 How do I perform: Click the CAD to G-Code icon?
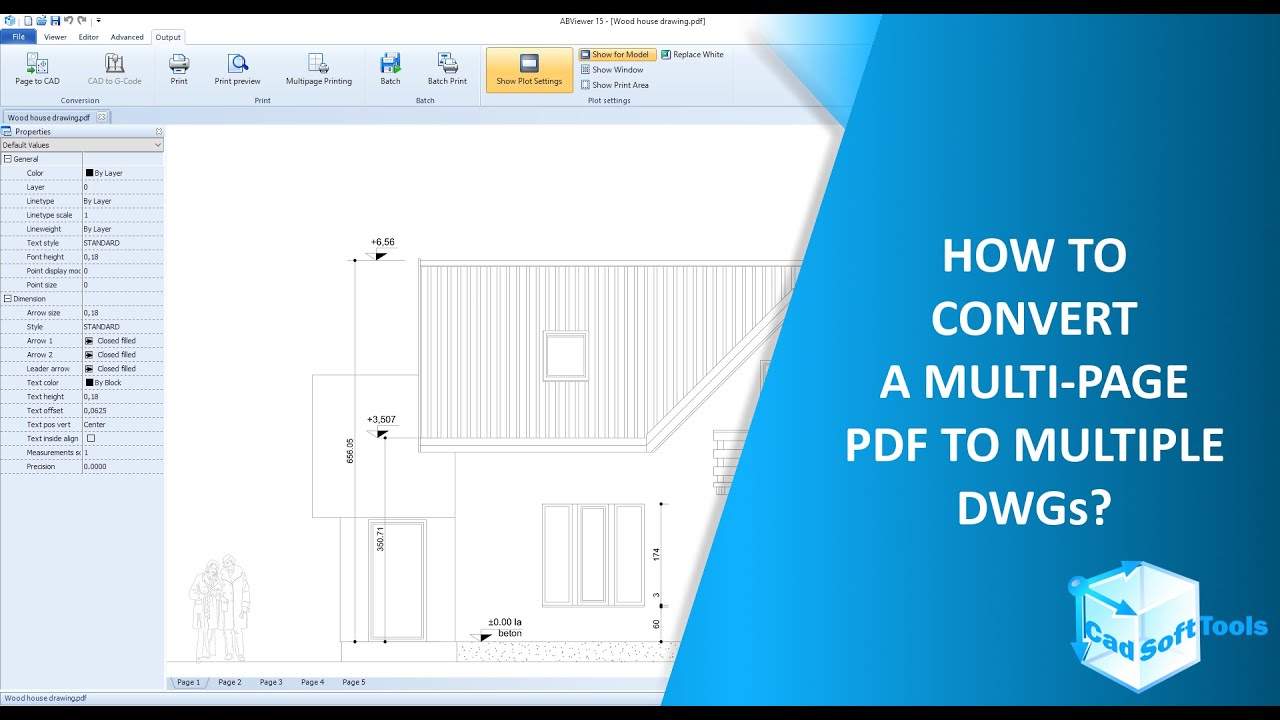[114, 64]
